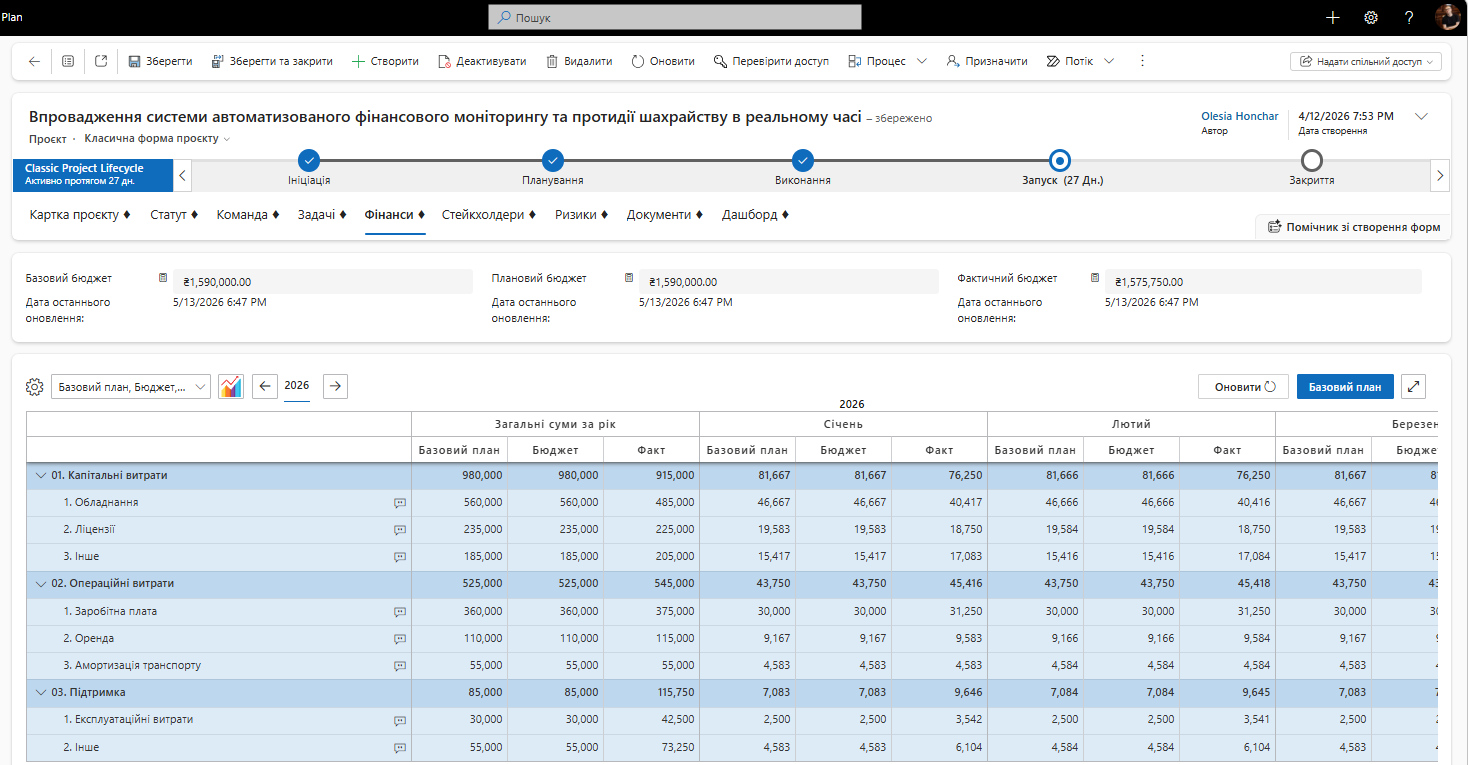Collapse the 01. Капітальні витрати group
Image resolution: width=1468 pixels, height=765 pixels.
(x=41, y=476)
